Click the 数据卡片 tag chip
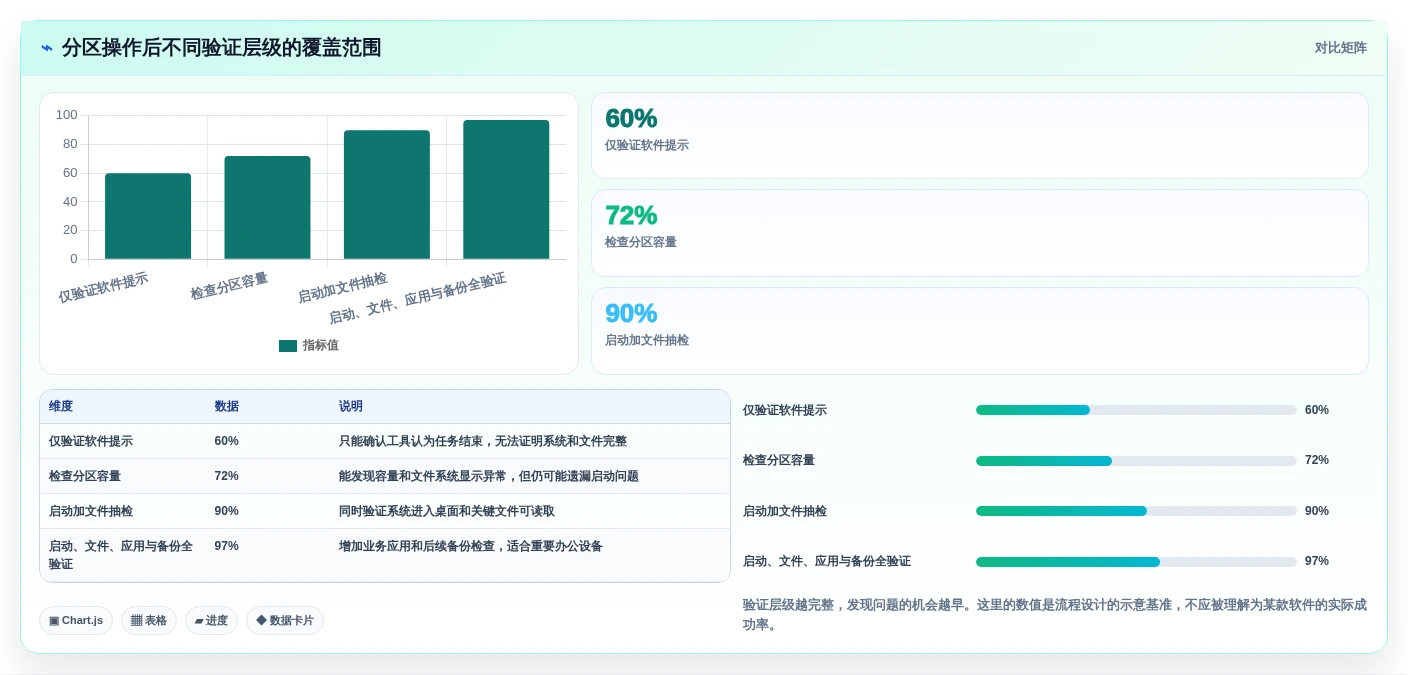 tap(285, 620)
